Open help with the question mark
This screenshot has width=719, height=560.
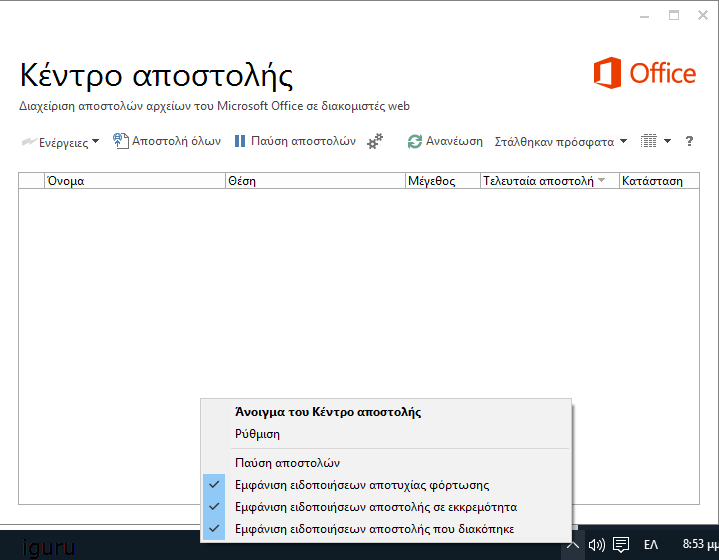689,141
